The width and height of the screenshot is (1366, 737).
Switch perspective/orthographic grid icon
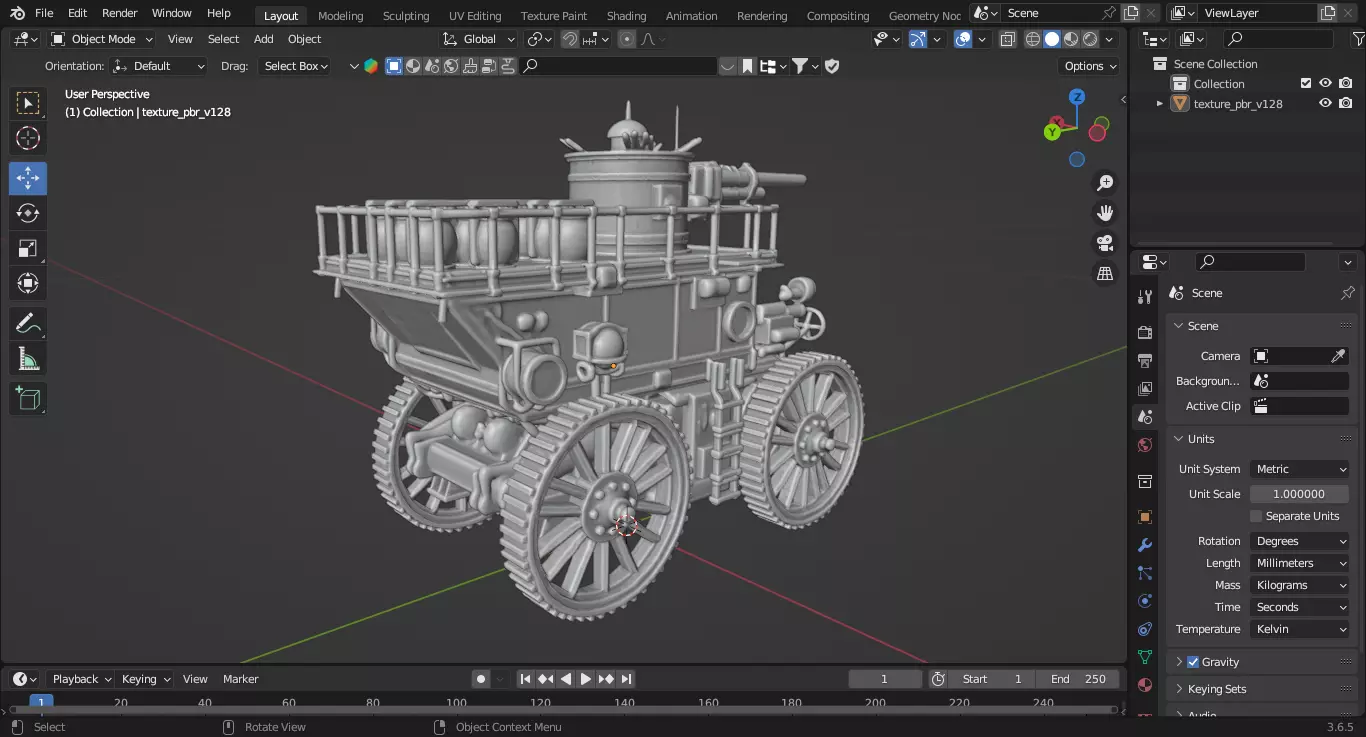point(1105,273)
